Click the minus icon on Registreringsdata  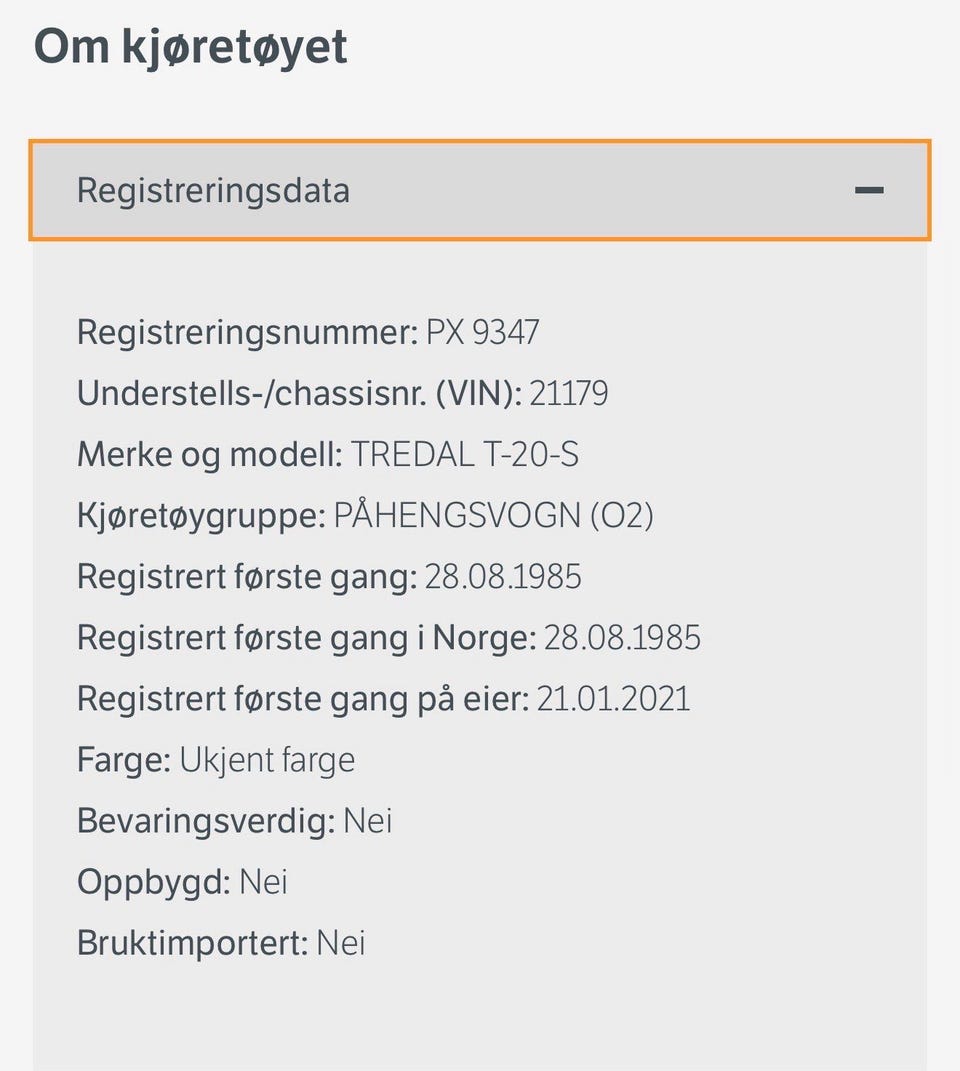(869, 190)
